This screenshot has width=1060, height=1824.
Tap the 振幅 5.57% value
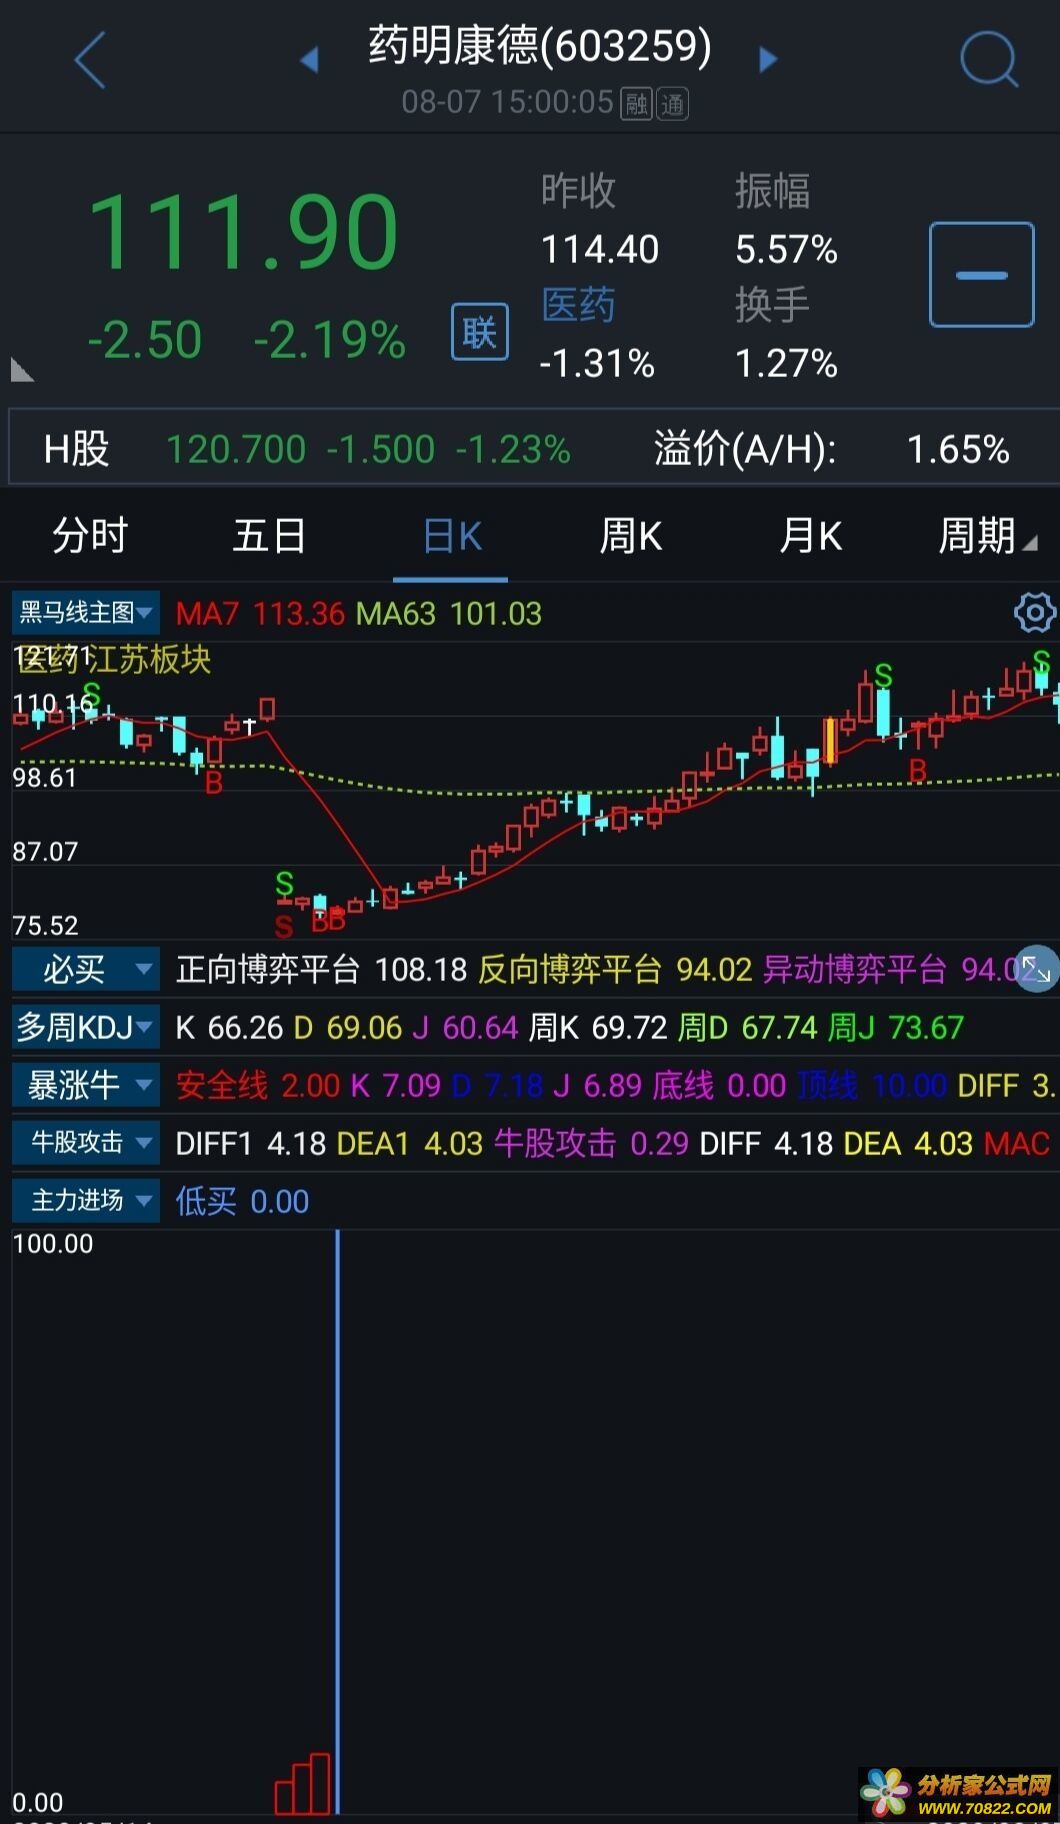(786, 249)
